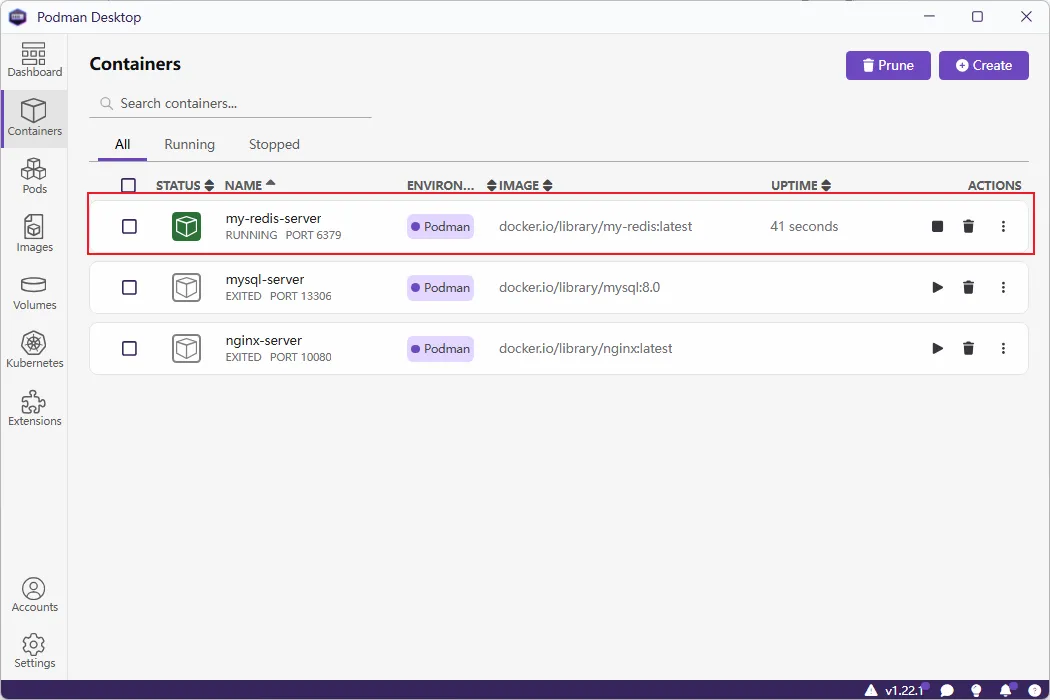Screen dimensions: 1050x700
Task: Stop the my-redis-server container
Action: pos(937,227)
